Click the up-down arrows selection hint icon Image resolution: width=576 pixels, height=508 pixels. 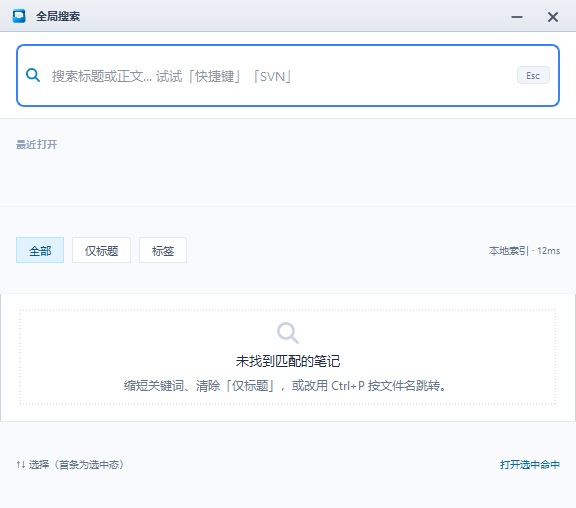[21, 465]
